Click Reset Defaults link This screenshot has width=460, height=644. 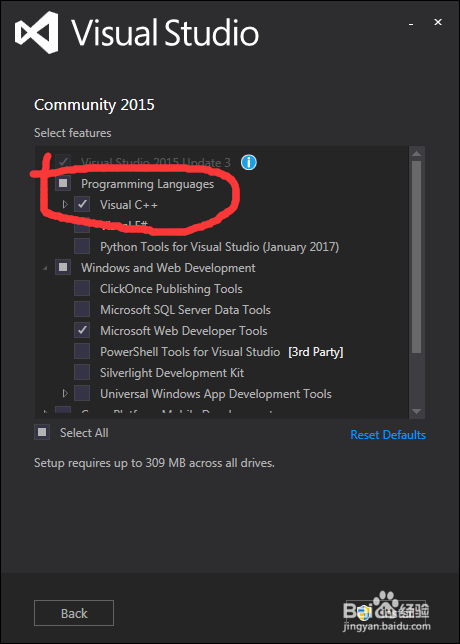[388, 435]
